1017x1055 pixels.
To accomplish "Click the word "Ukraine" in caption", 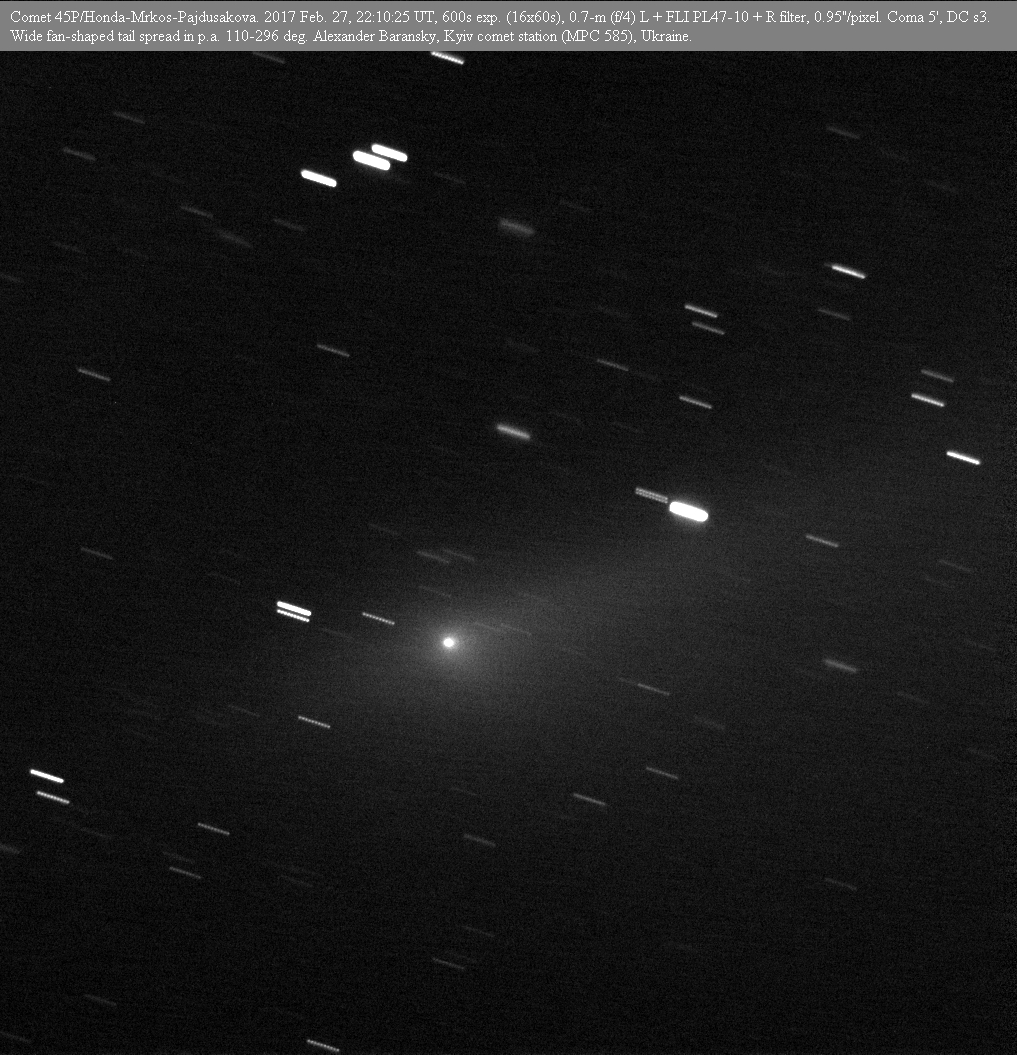I will click(665, 36).
